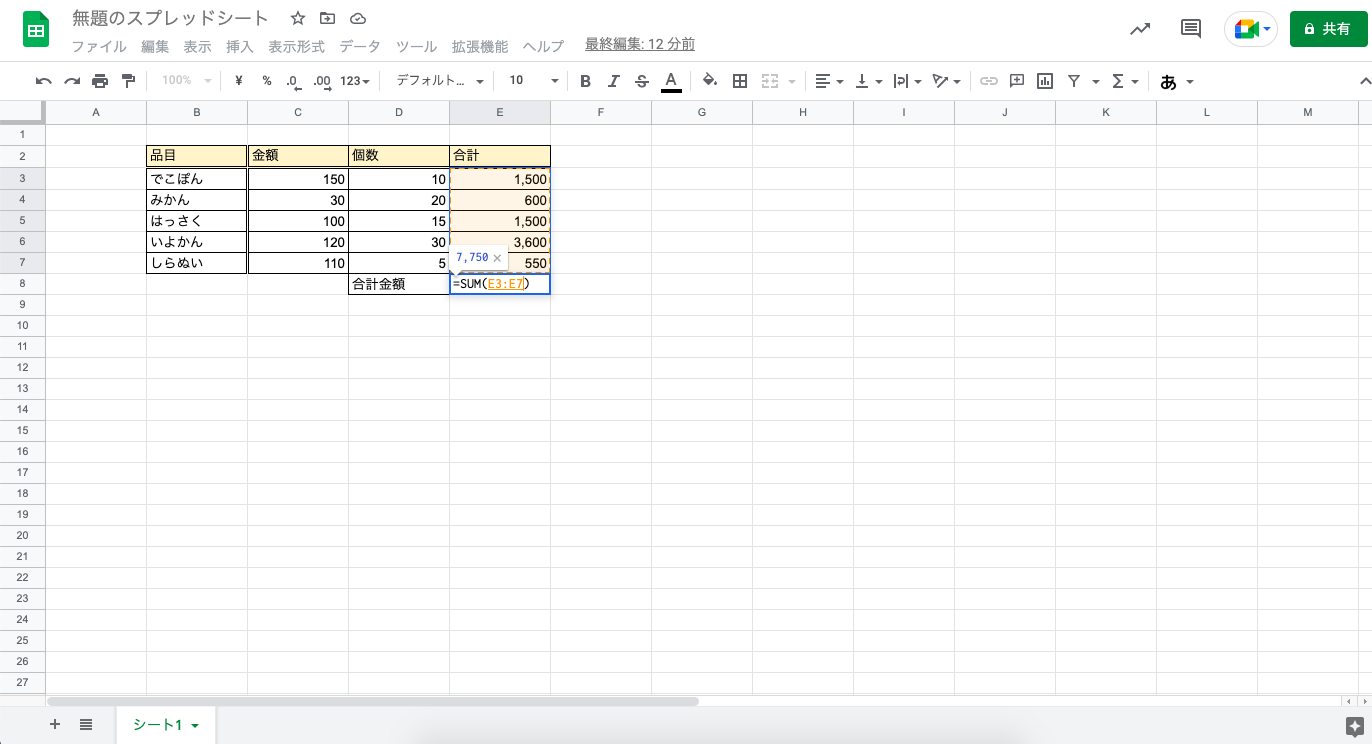This screenshot has height=744, width=1372.
Task: Open the データ menu
Action: (359, 46)
